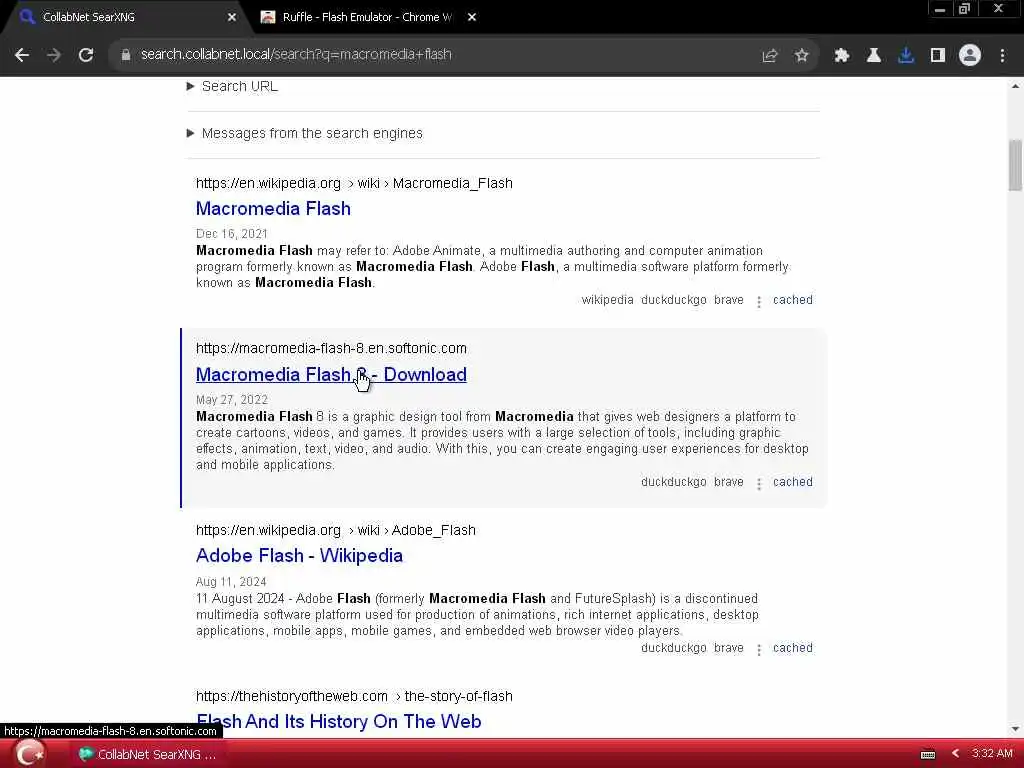The height and width of the screenshot is (768, 1024).
Task: Switch to Ruffle - Flash Emulator tab
Action: pos(367,18)
